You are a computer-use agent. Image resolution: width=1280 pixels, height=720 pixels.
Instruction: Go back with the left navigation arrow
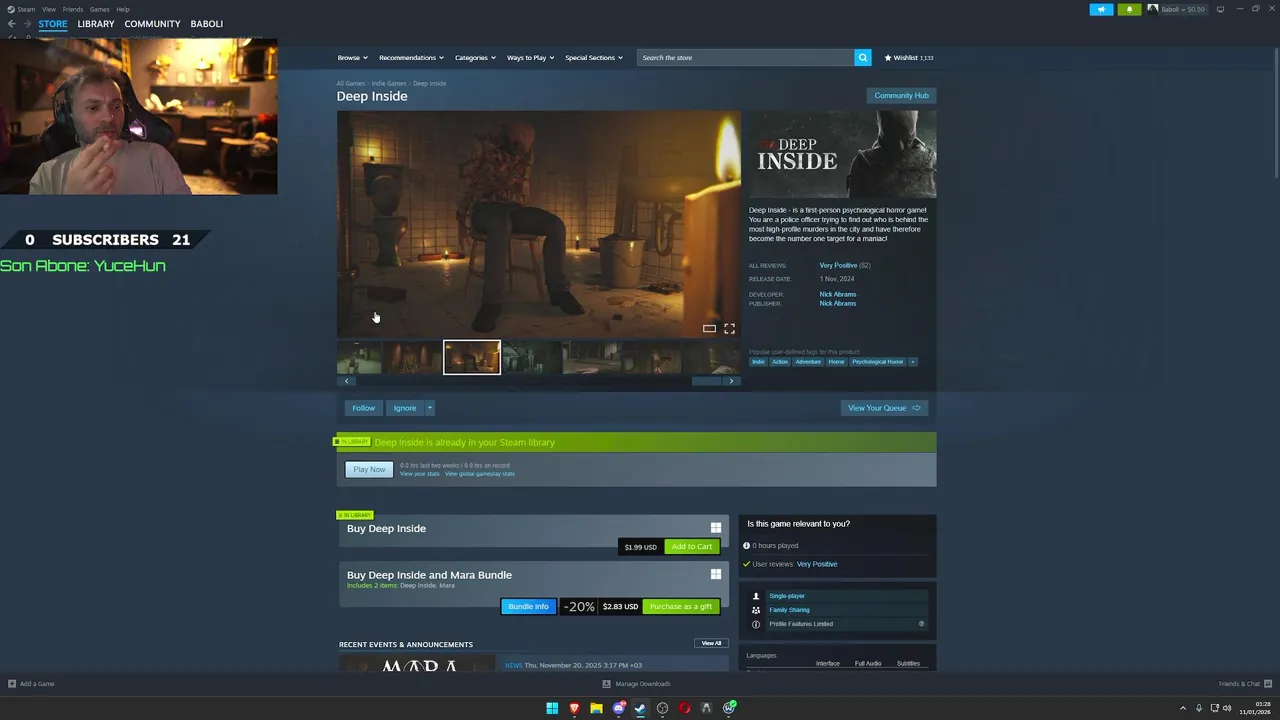click(12, 24)
